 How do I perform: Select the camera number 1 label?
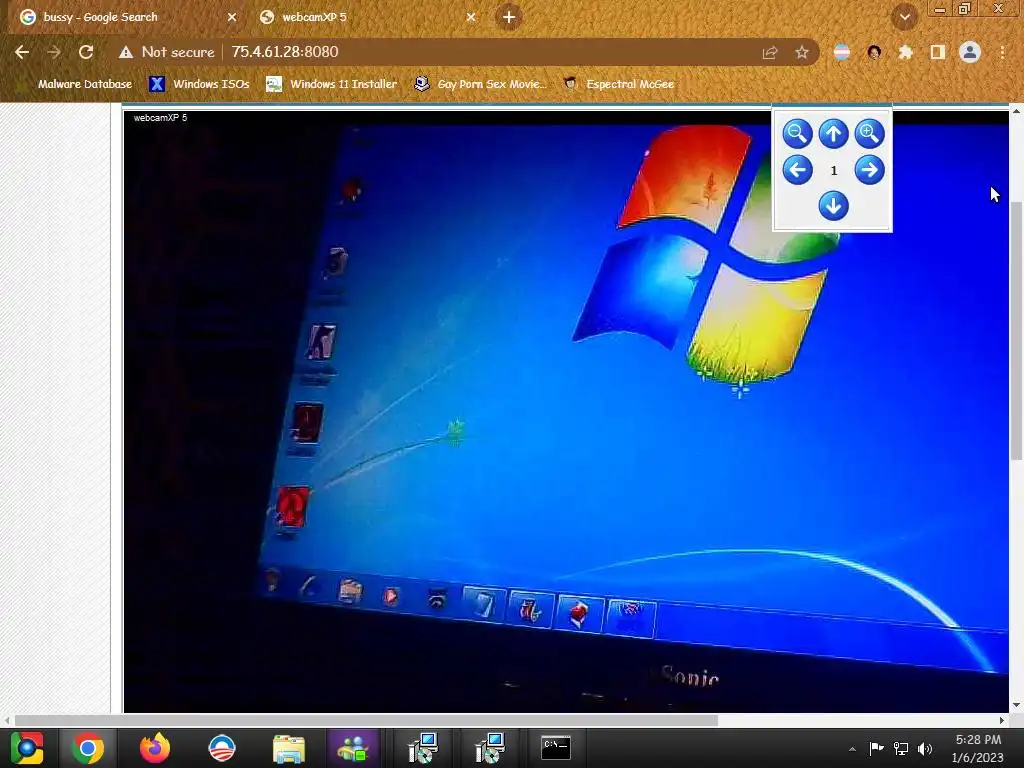click(833, 170)
